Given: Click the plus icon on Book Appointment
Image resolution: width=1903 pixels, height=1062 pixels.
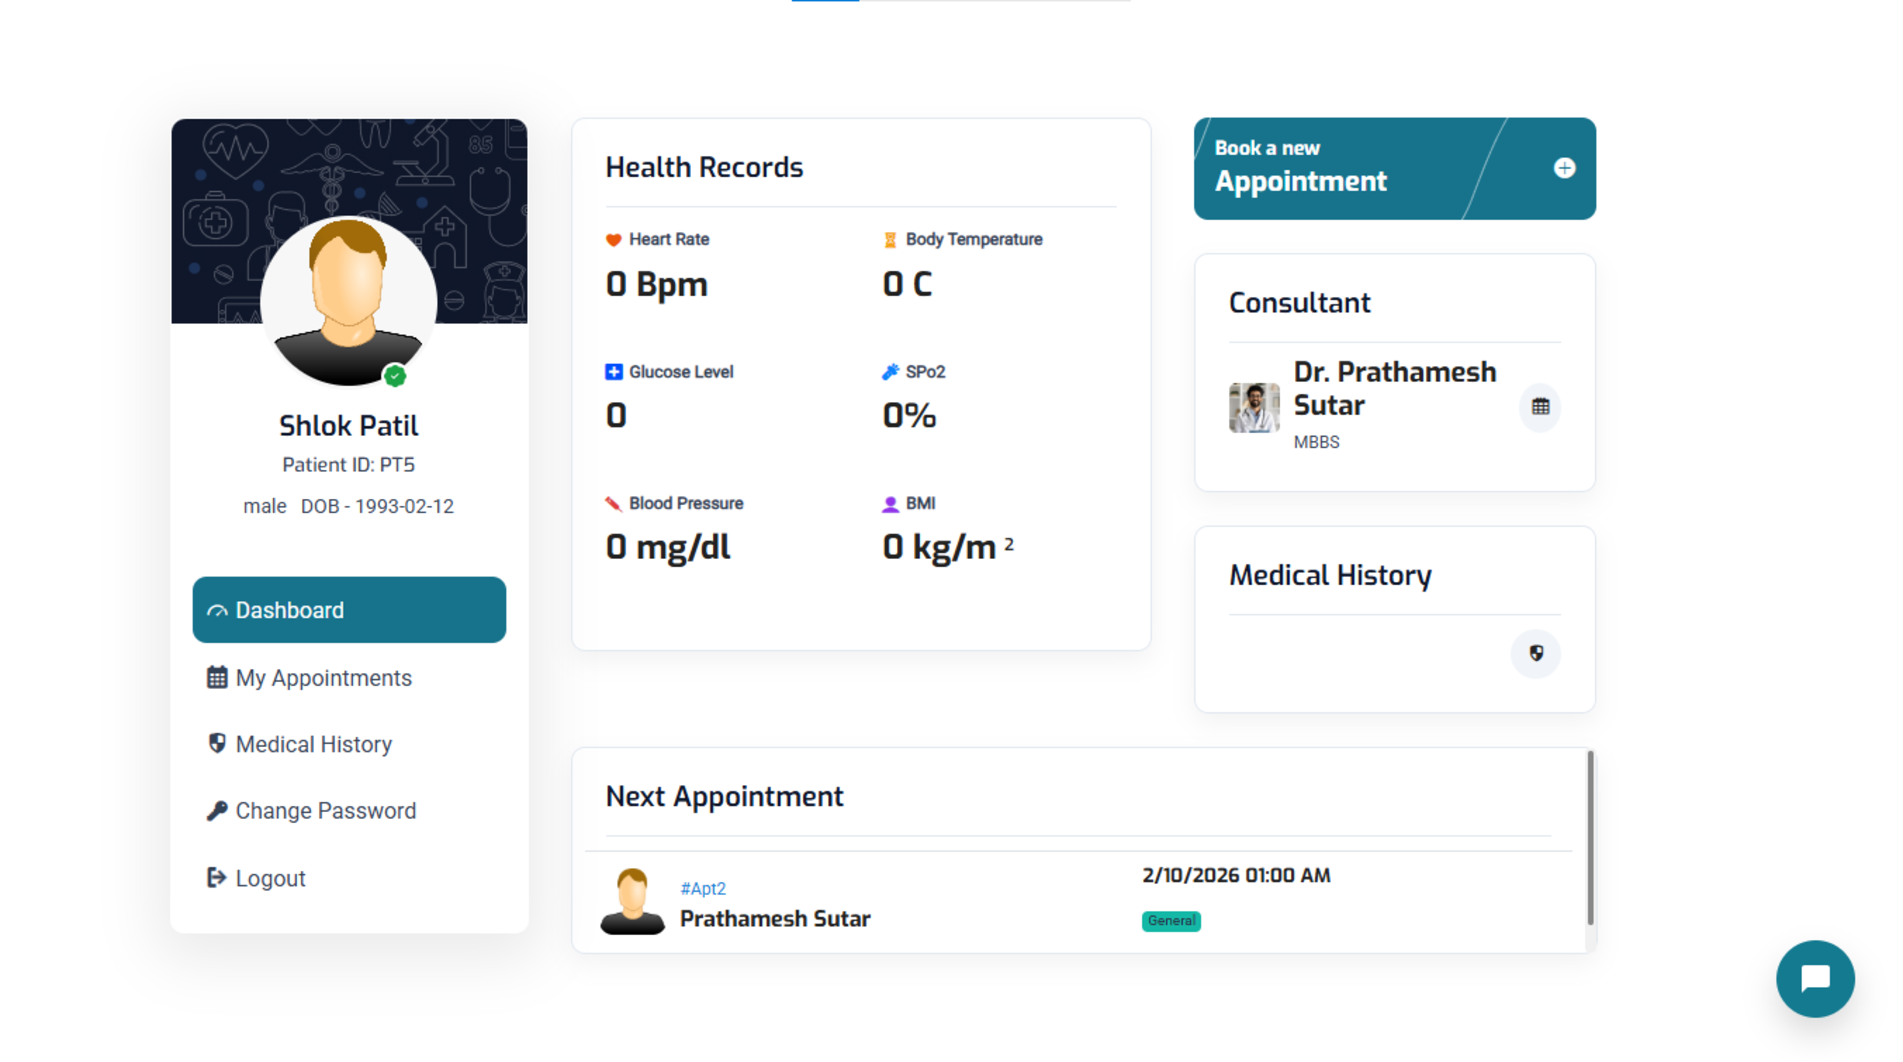Looking at the screenshot, I should click(1564, 168).
